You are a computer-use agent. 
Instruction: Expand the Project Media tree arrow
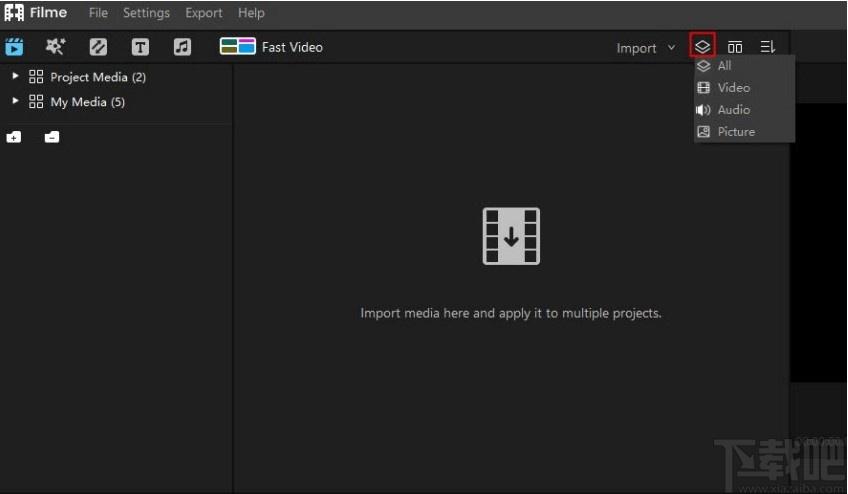click(15, 76)
